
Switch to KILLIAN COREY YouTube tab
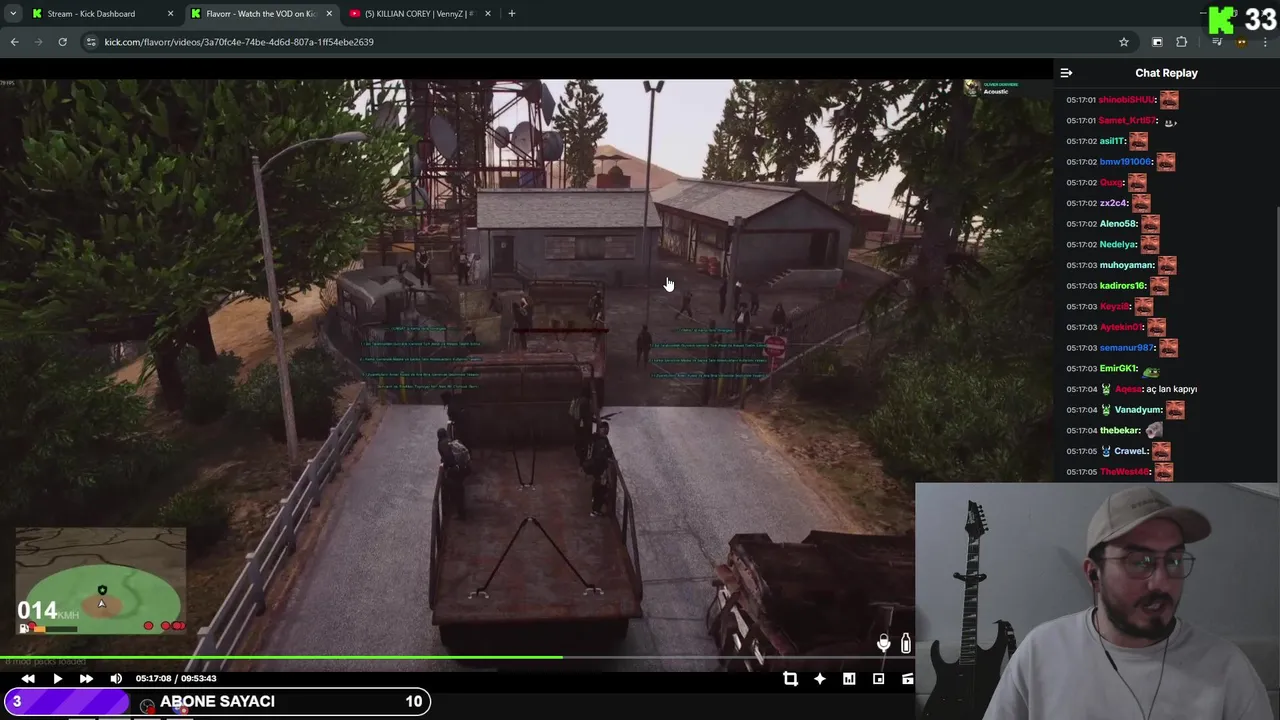(419, 14)
